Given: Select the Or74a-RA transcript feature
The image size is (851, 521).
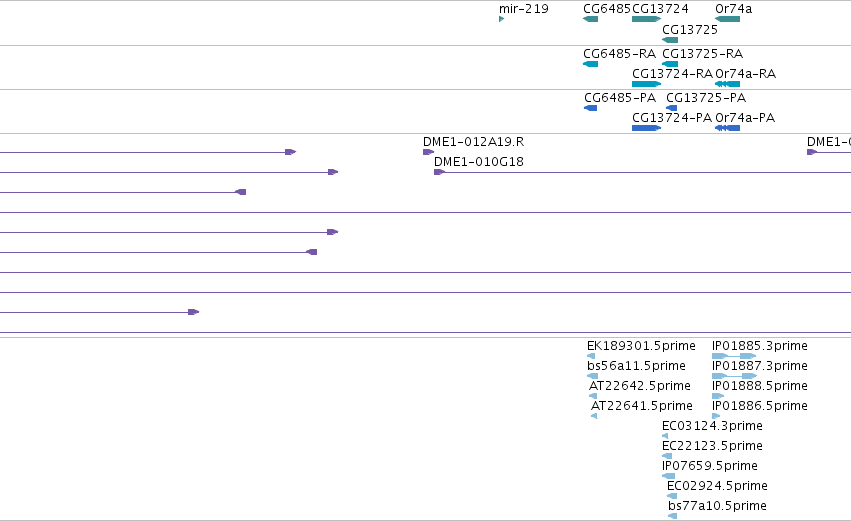Looking at the screenshot, I should click(727, 84).
